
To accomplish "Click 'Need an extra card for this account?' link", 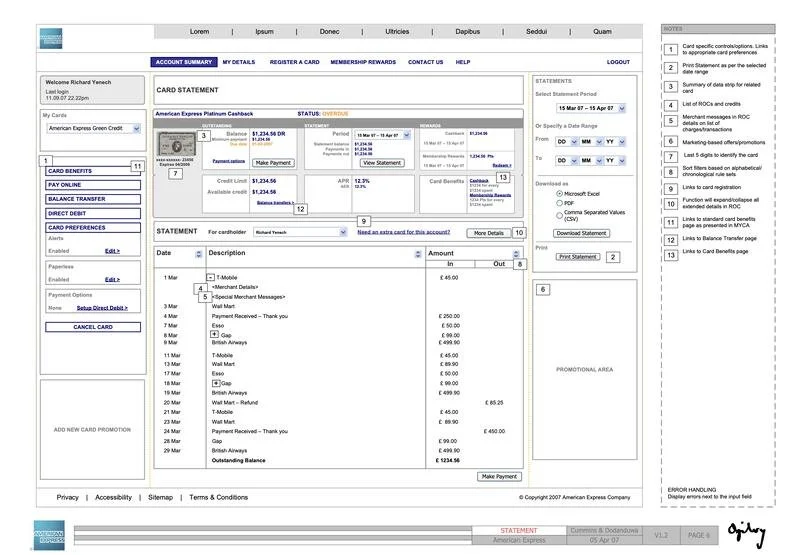I will [404, 232].
